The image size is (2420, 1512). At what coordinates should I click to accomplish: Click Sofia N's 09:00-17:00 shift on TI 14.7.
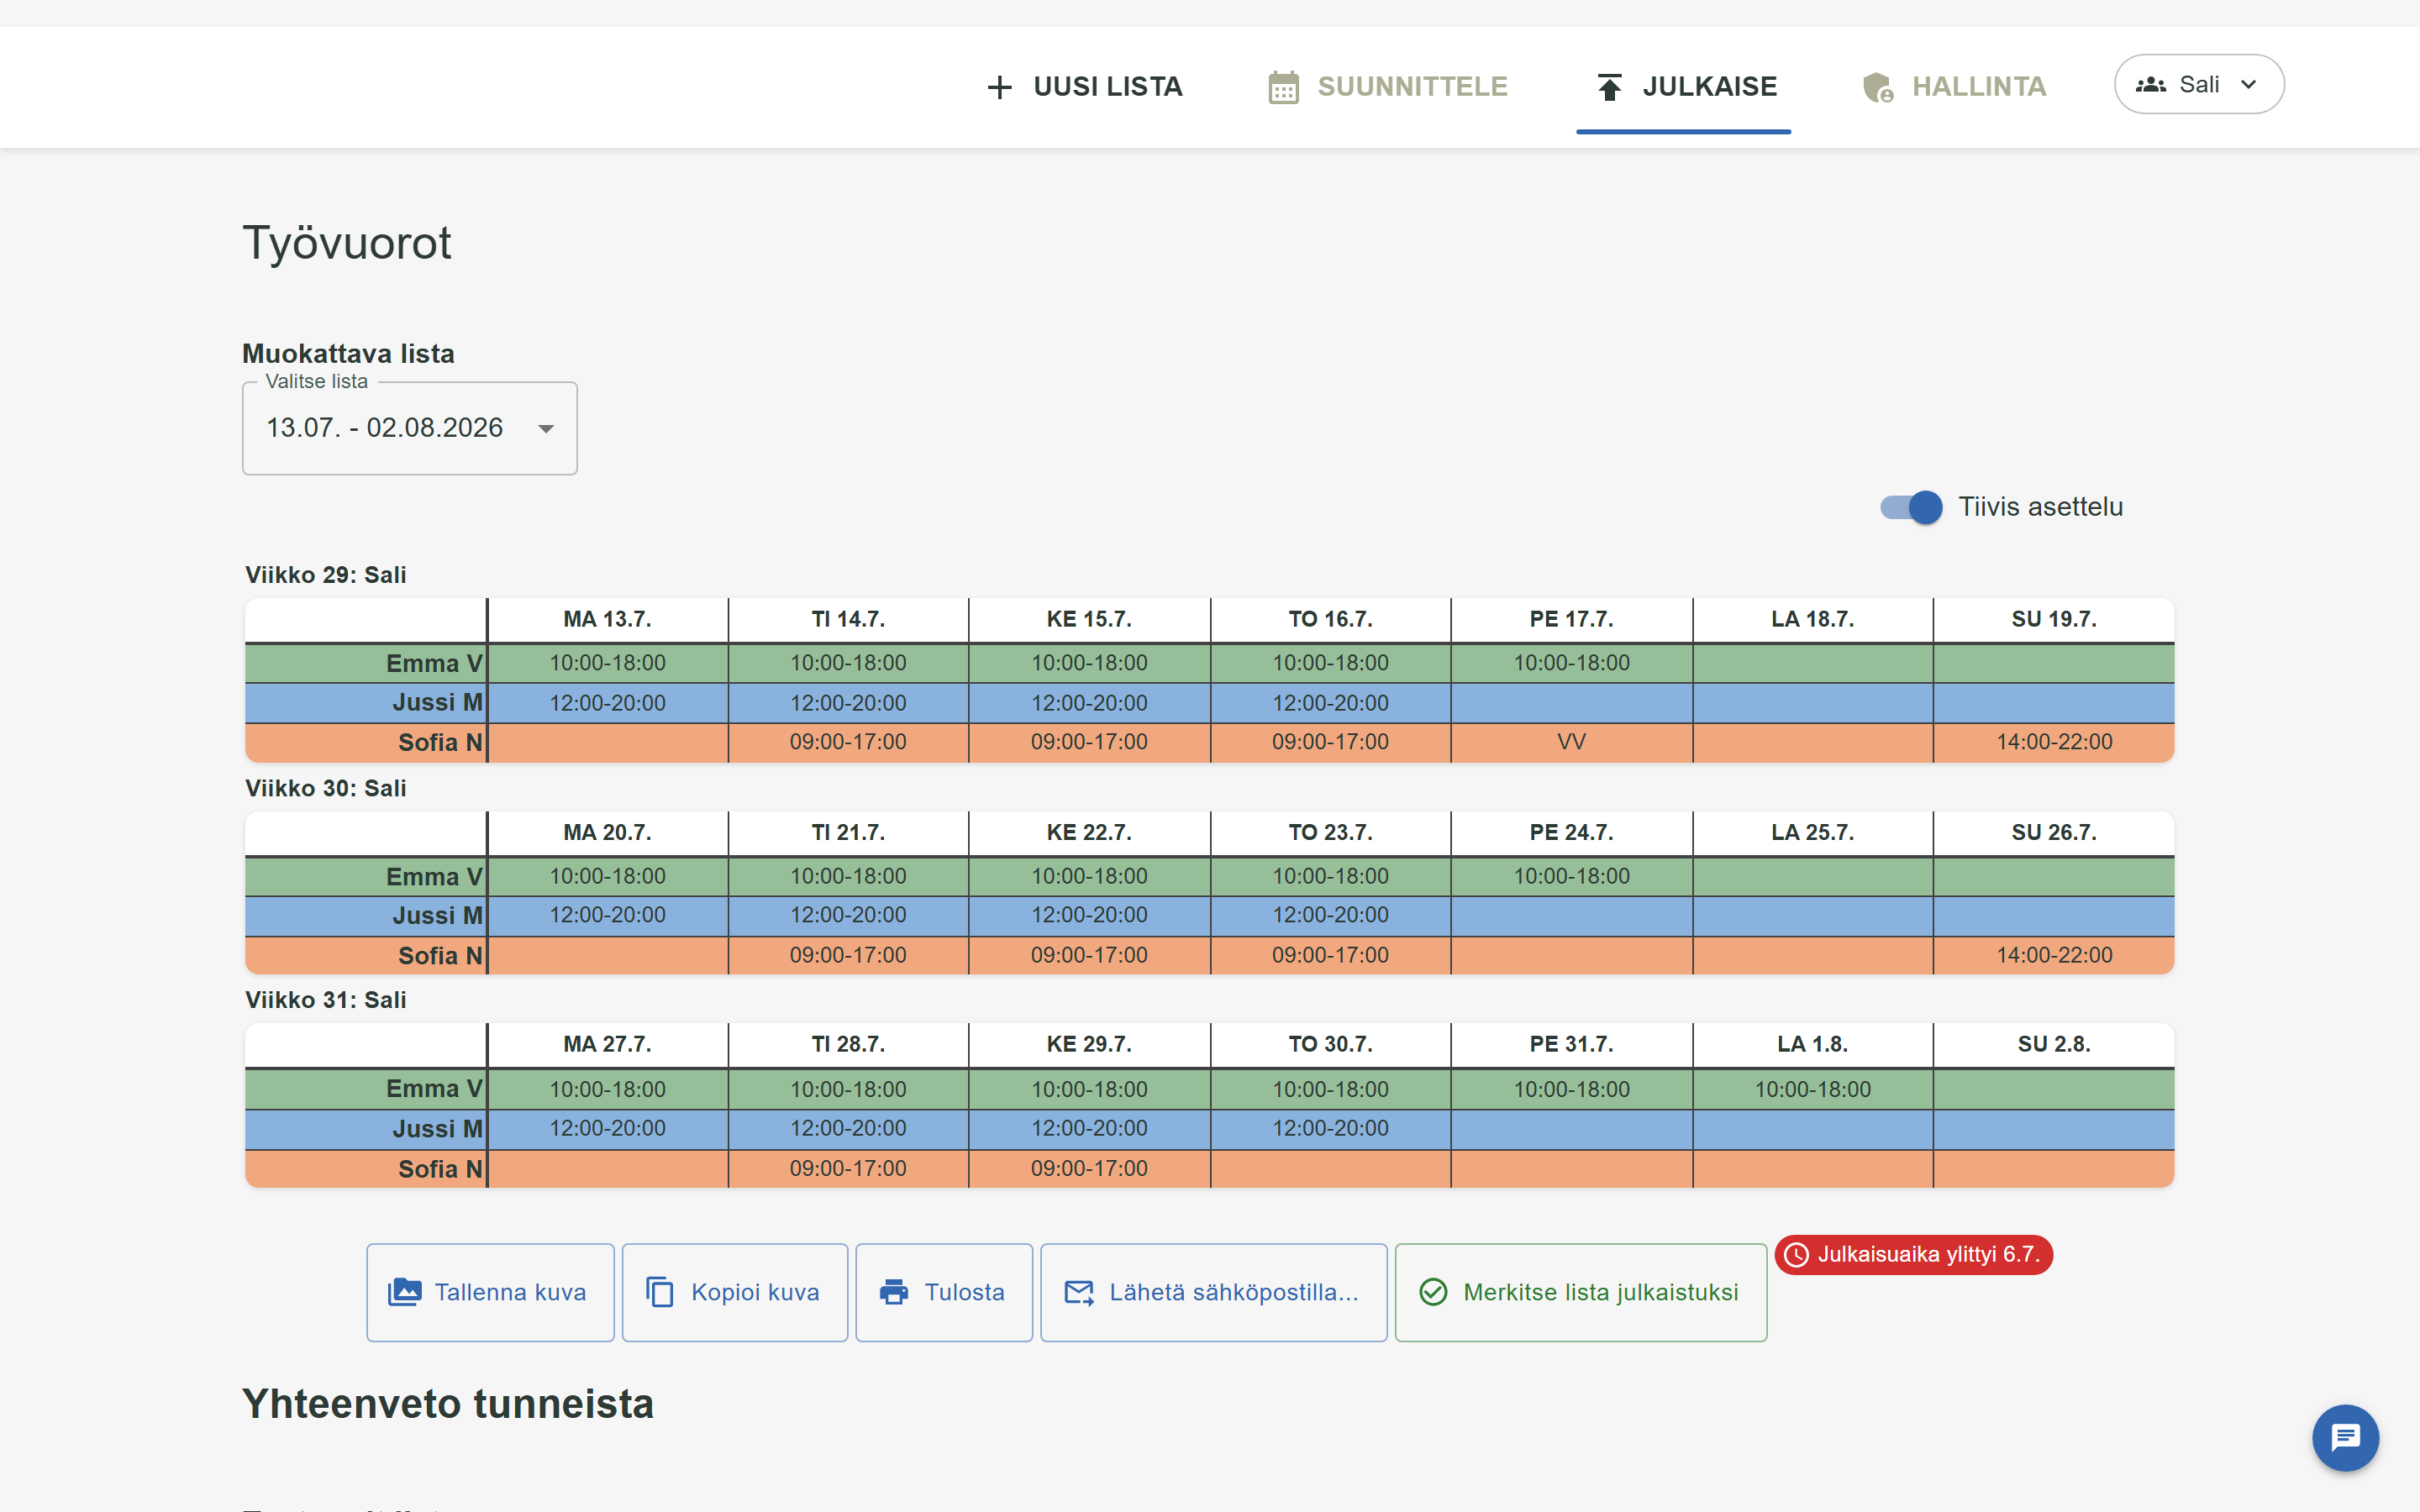coord(848,742)
